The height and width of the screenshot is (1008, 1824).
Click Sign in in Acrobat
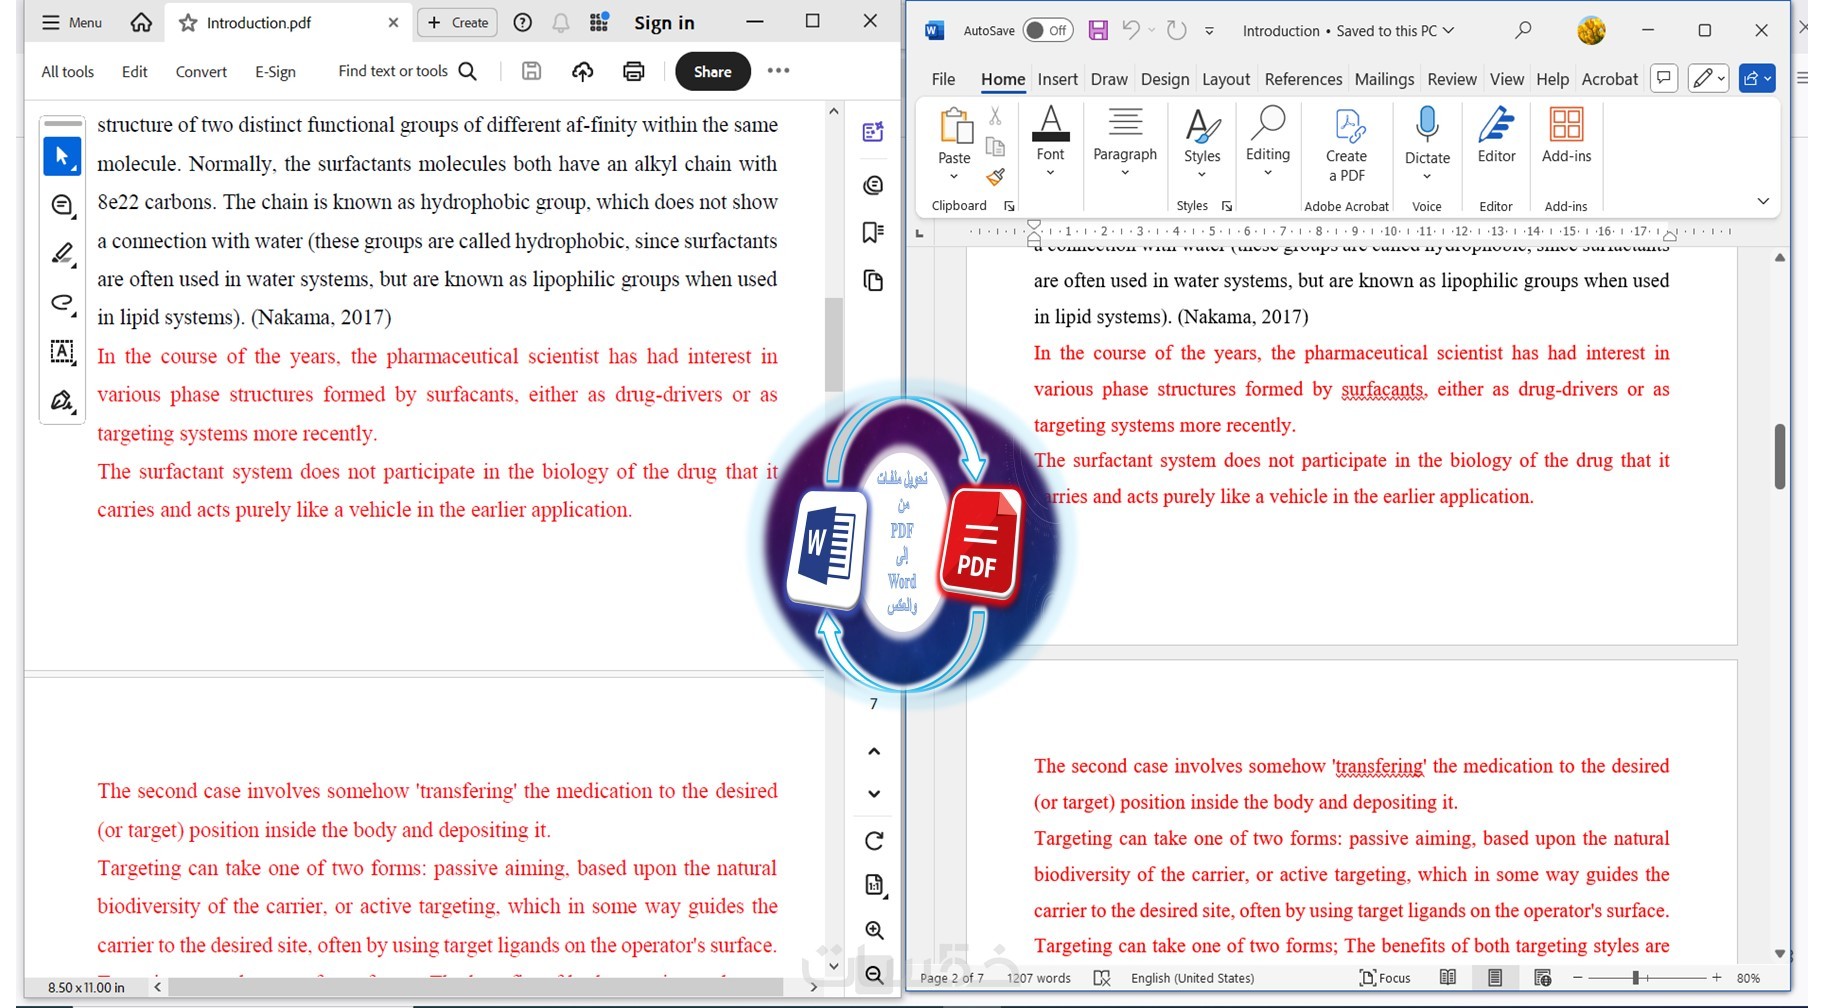[664, 23]
